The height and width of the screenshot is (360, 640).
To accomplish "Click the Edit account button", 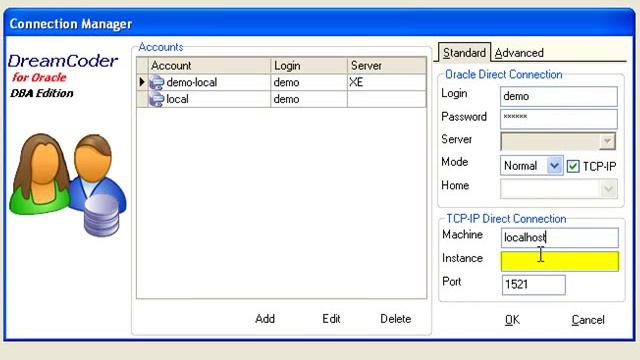I will point(331,319).
